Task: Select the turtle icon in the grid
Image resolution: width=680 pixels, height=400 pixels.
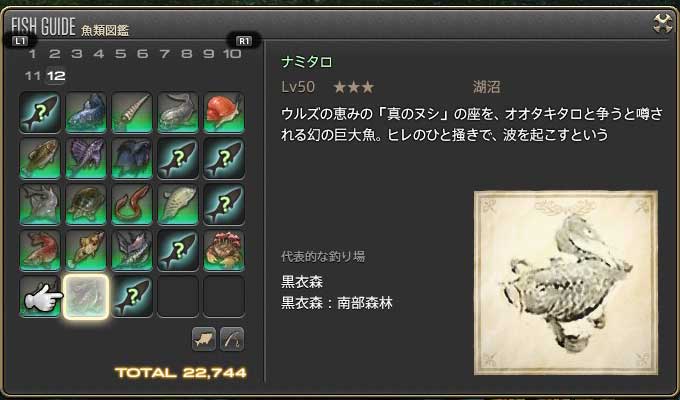Action: point(86,204)
